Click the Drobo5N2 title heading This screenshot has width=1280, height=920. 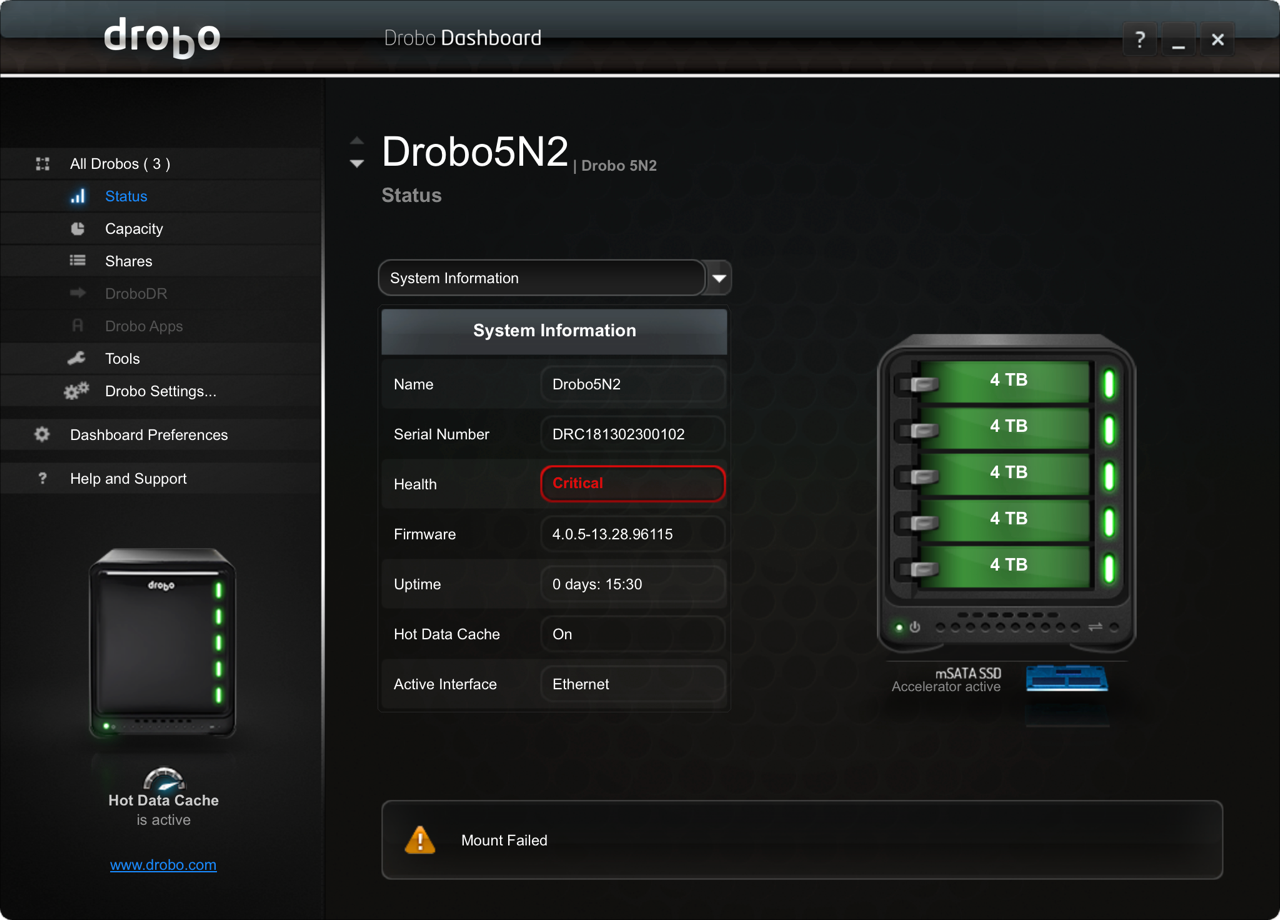(x=475, y=152)
